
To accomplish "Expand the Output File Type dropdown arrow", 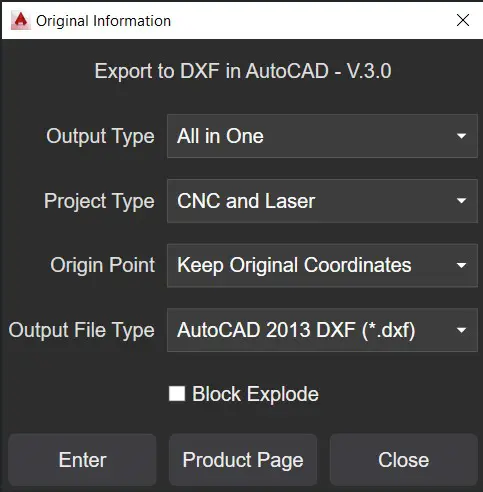I will [x=461, y=330].
